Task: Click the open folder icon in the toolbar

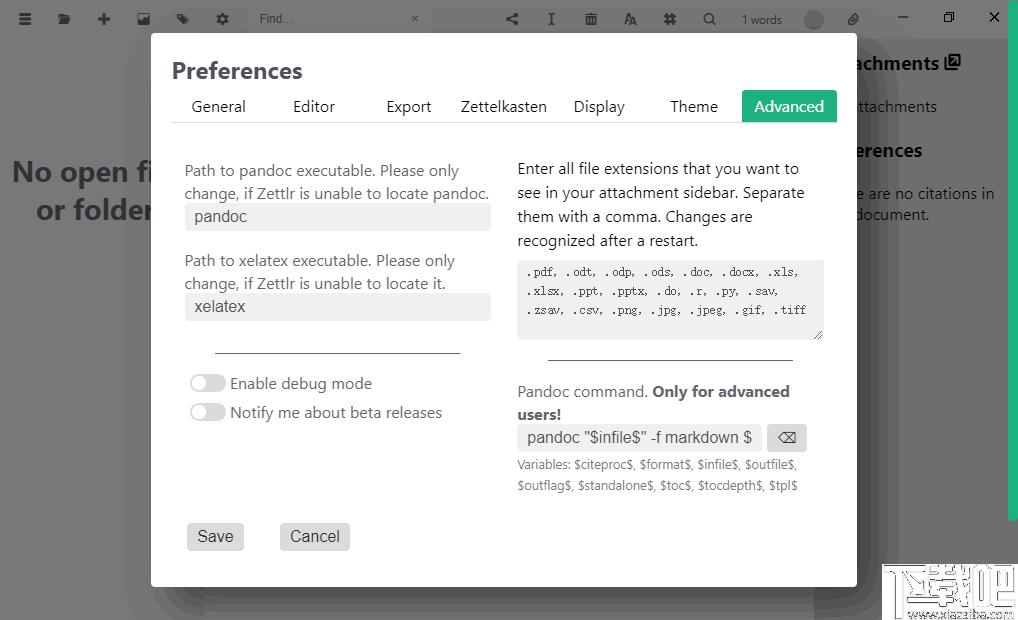Action: coord(64,19)
